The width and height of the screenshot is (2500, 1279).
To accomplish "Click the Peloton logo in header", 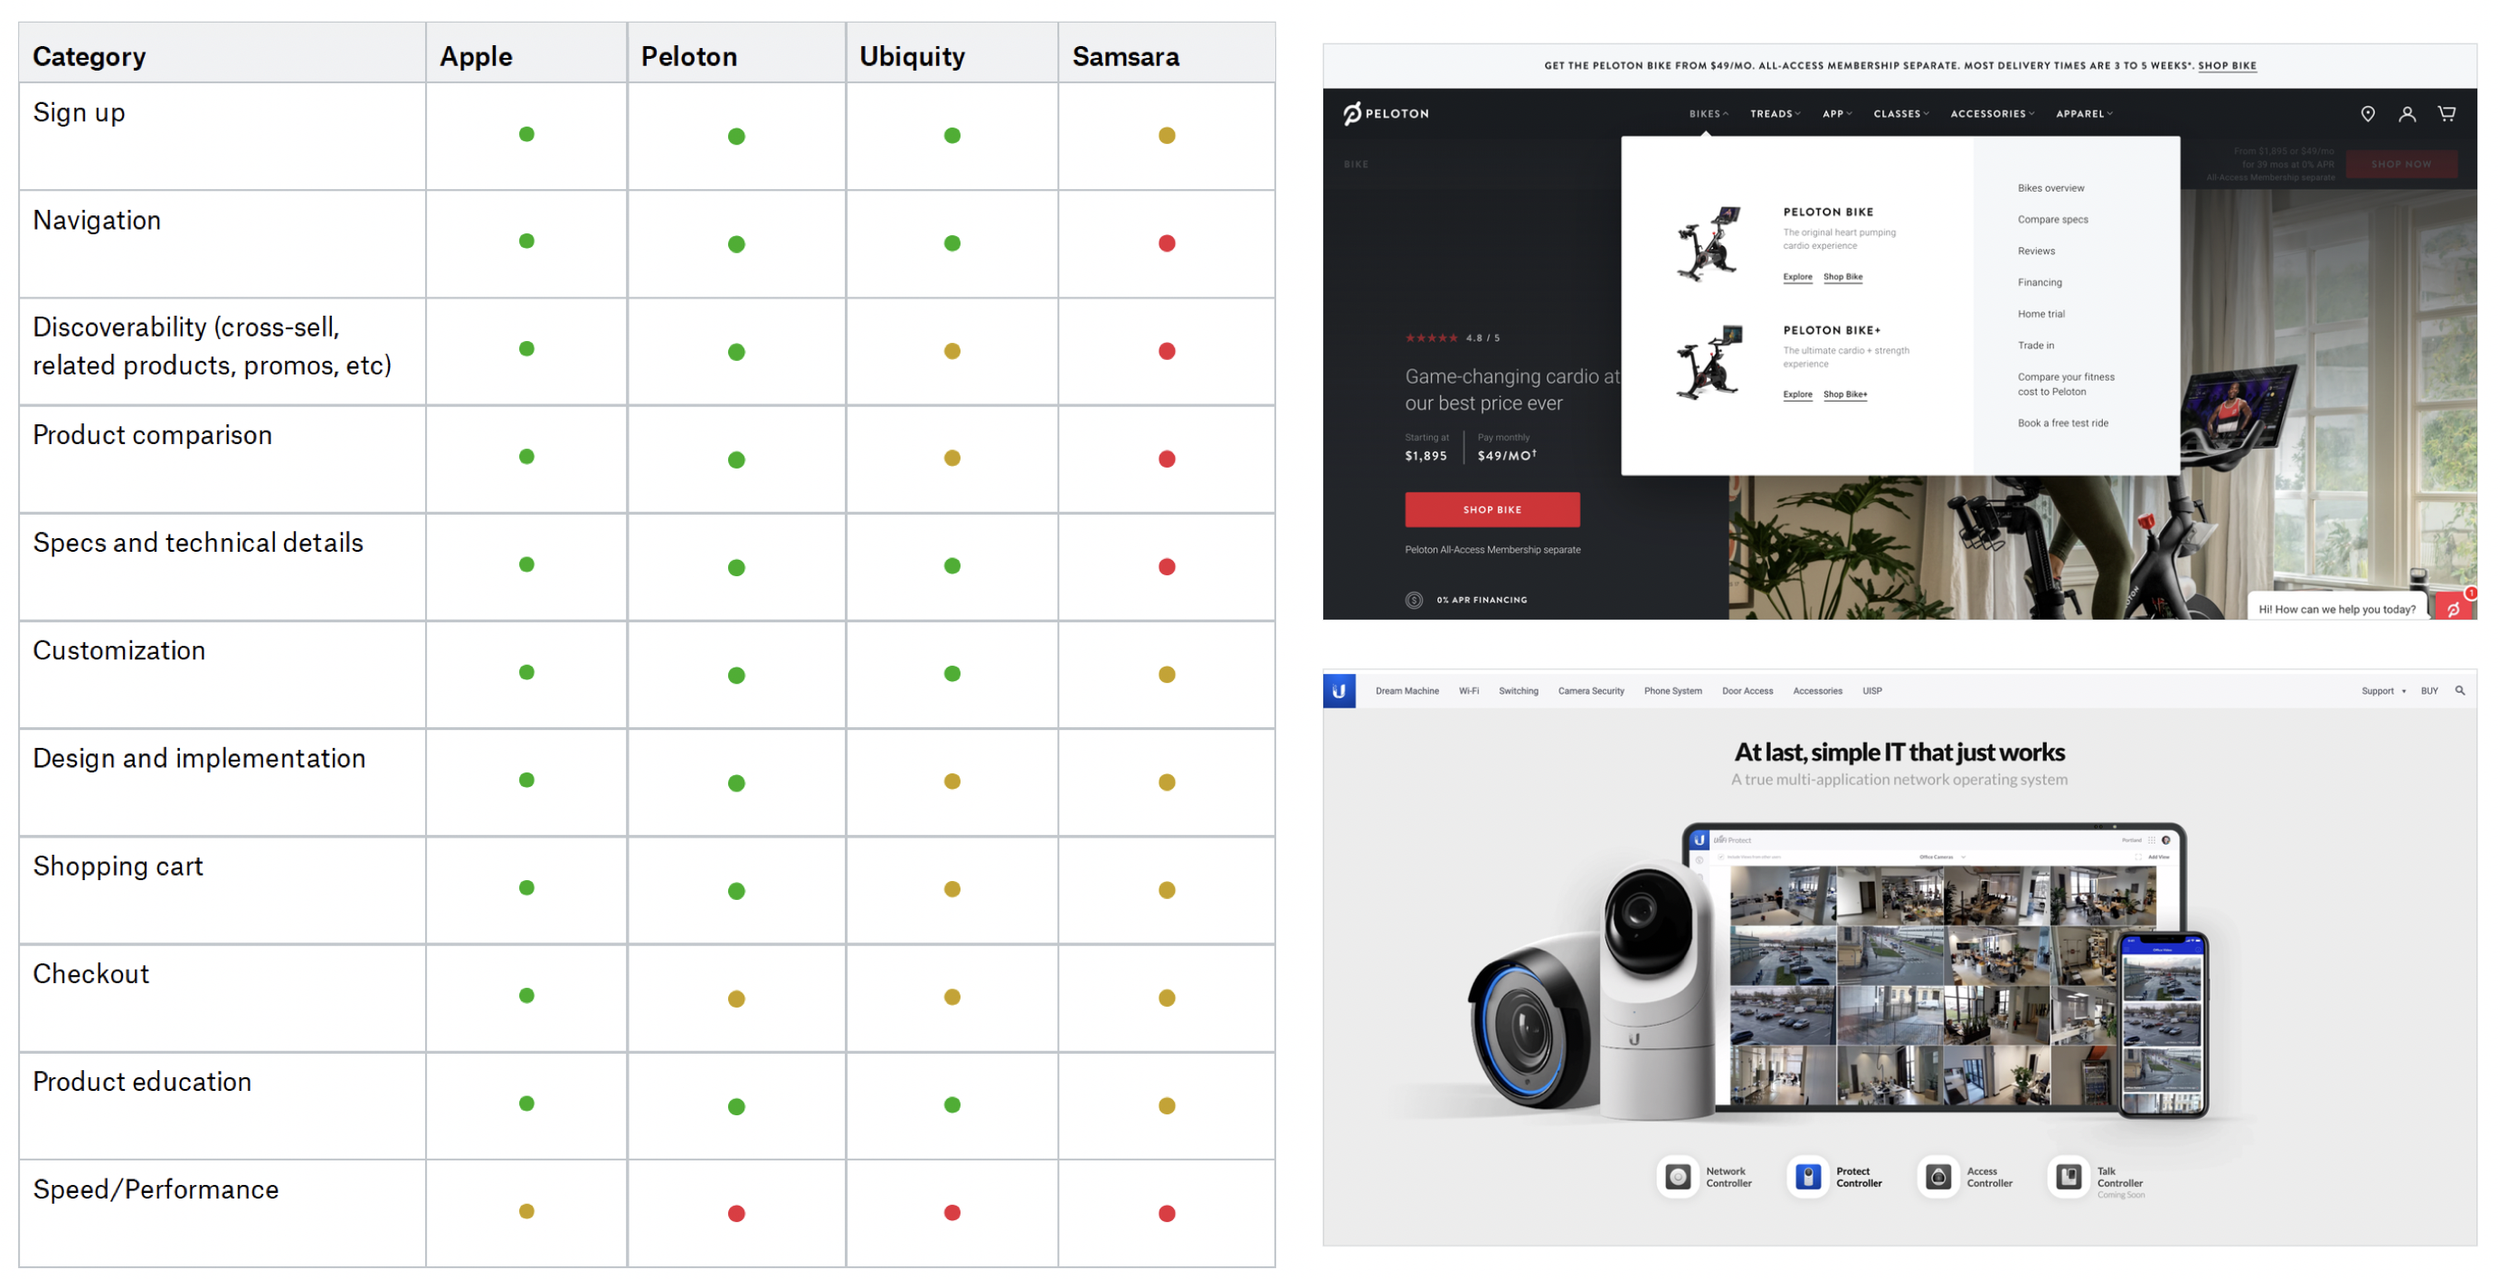I will (1385, 113).
